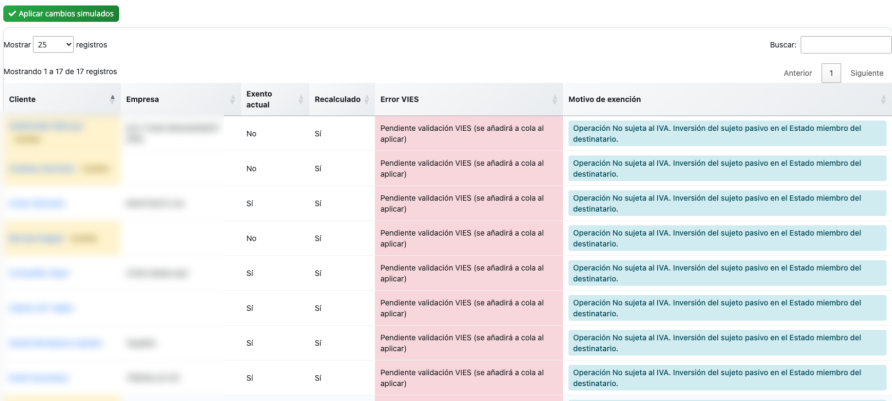Click the sort arrow in Motivo de exención column
The height and width of the screenshot is (401, 892).
point(883,99)
